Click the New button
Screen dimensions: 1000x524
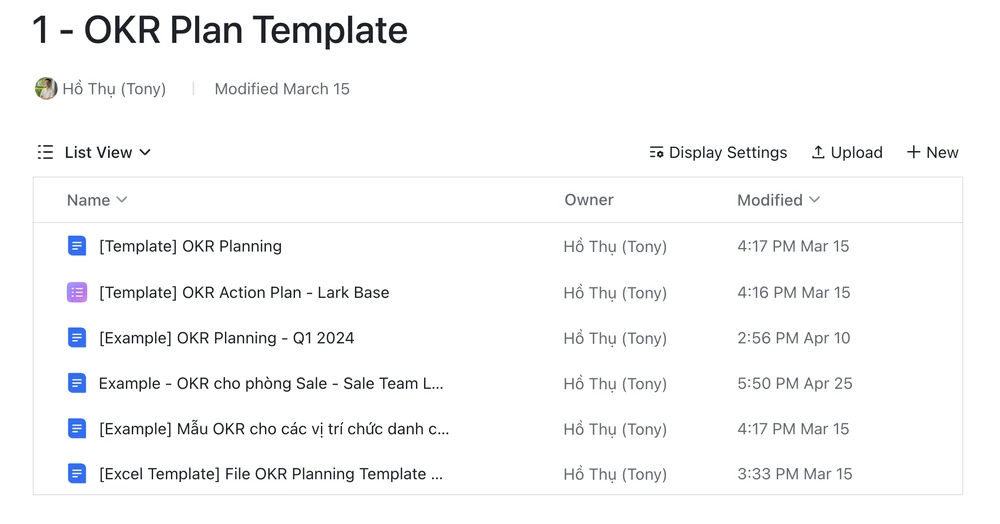[932, 152]
